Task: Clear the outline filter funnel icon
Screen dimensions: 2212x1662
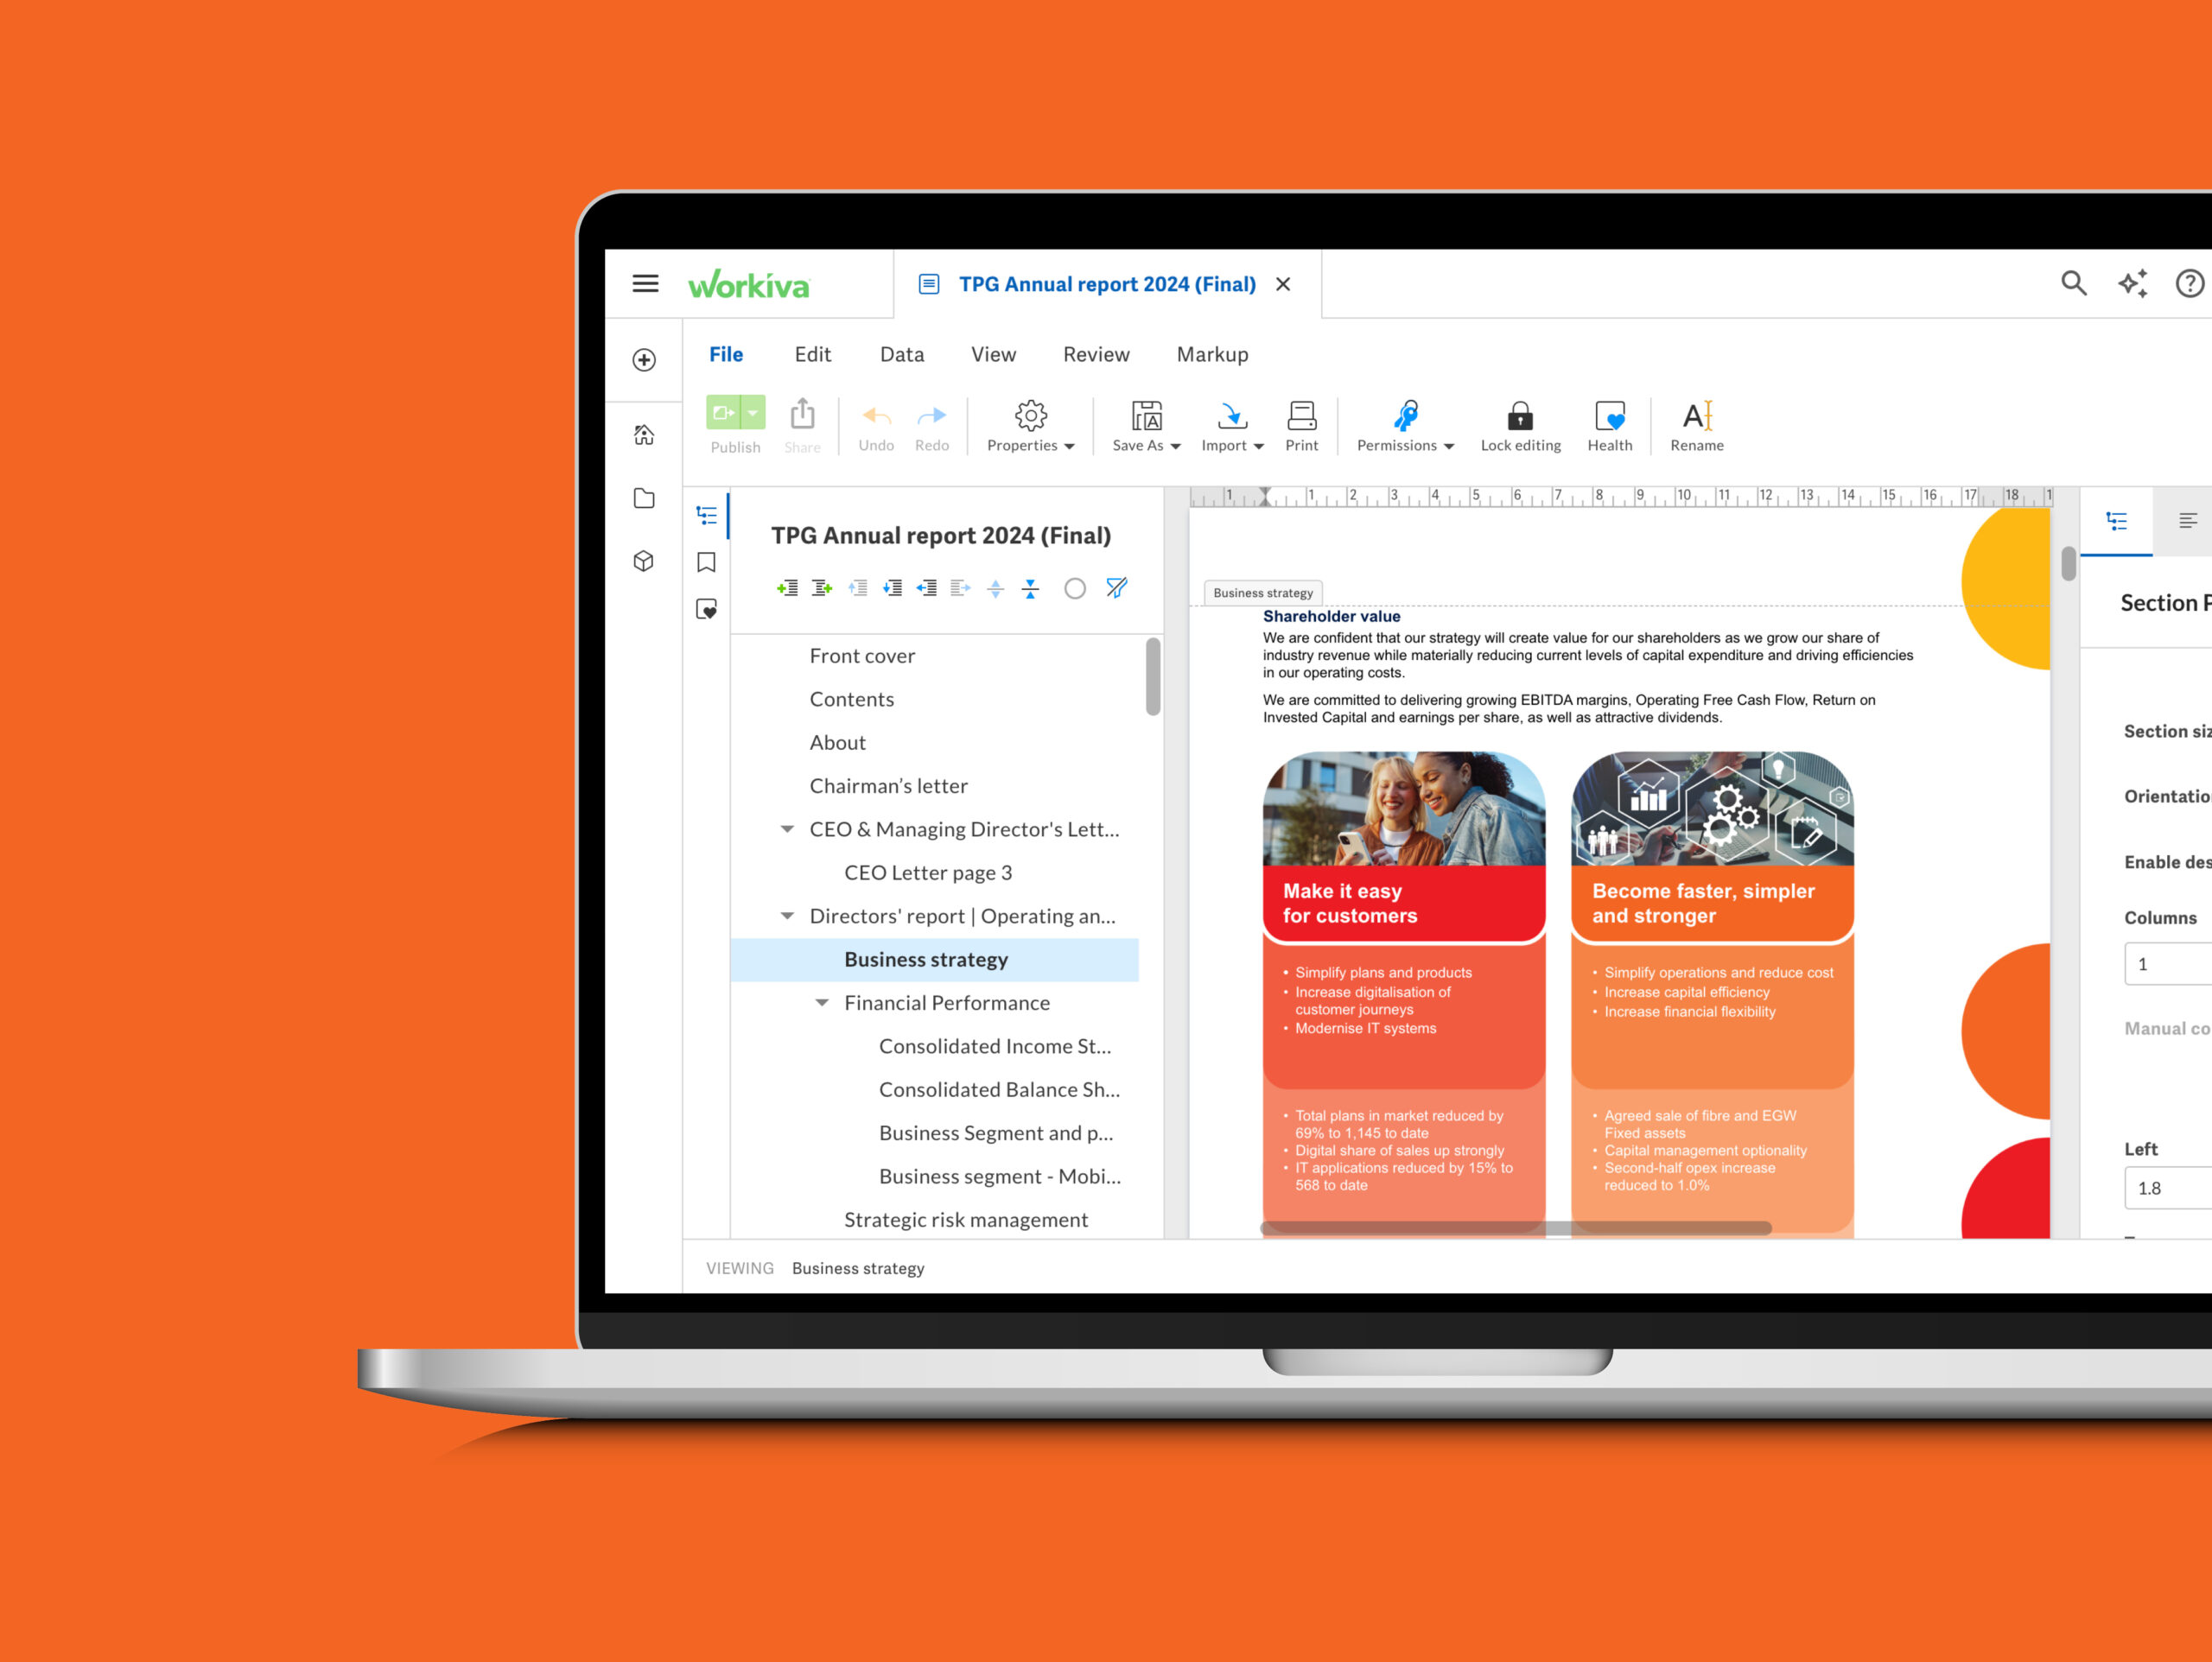Action: click(x=1116, y=588)
